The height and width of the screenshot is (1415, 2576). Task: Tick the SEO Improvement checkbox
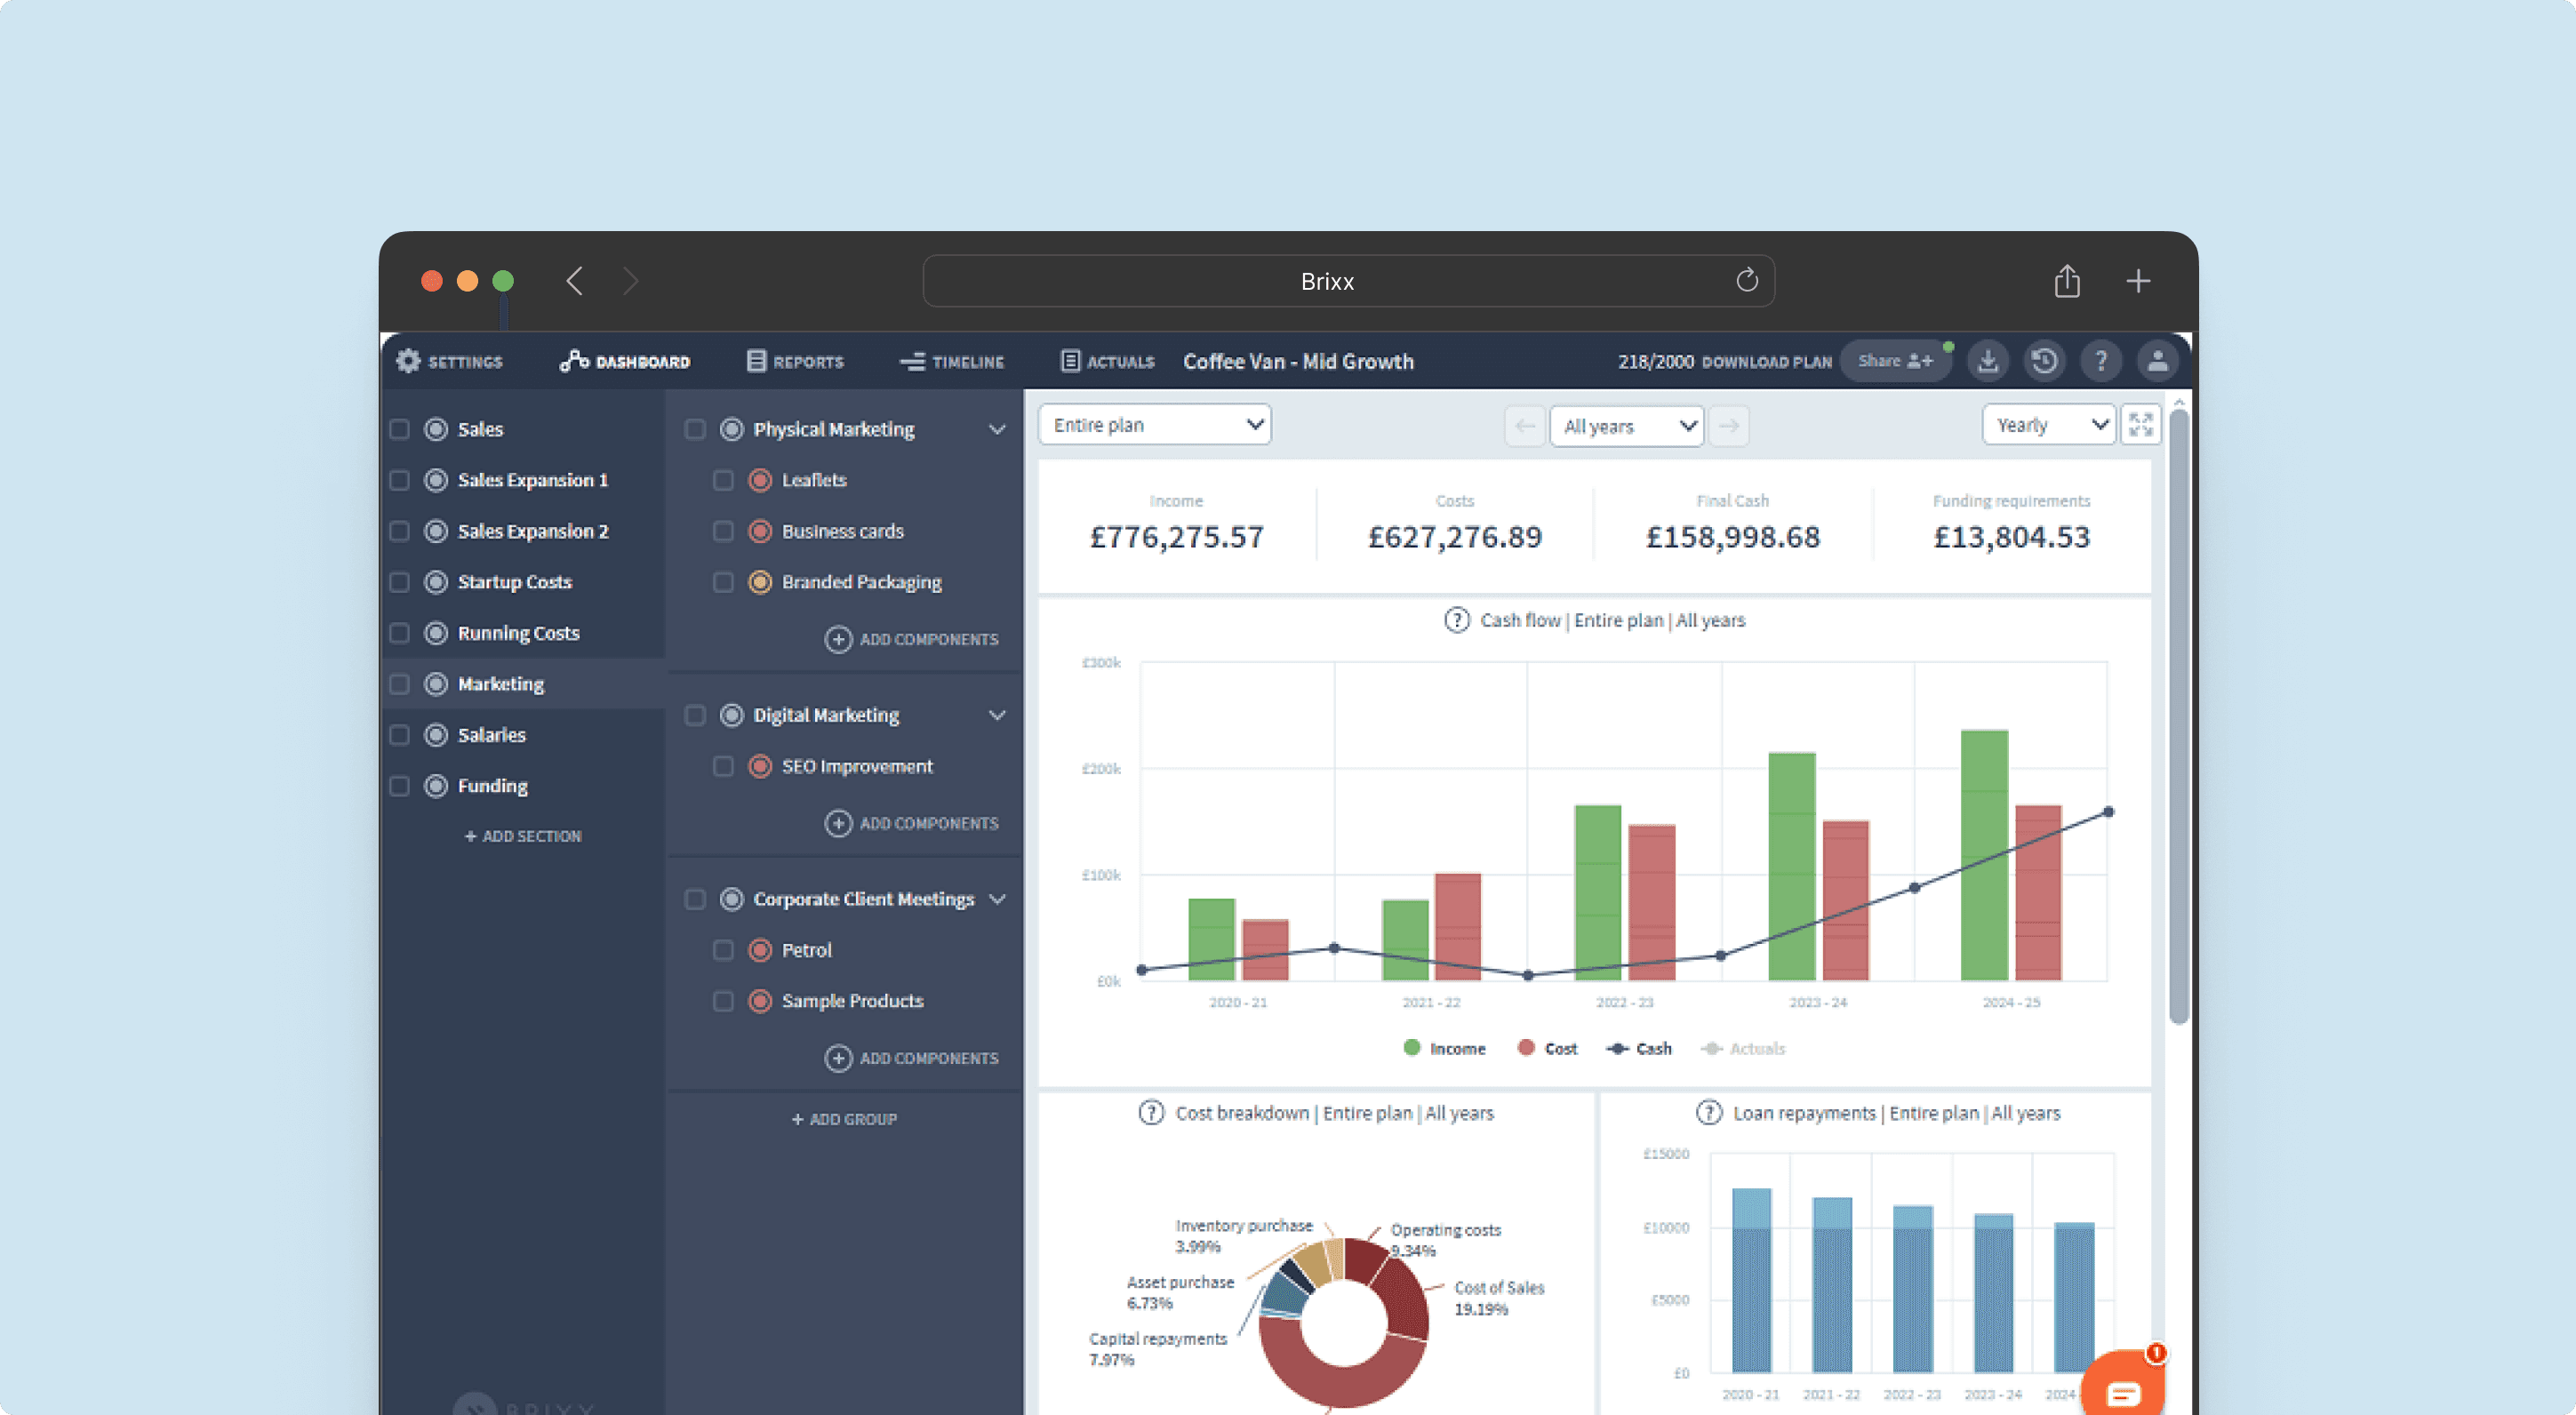(723, 766)
